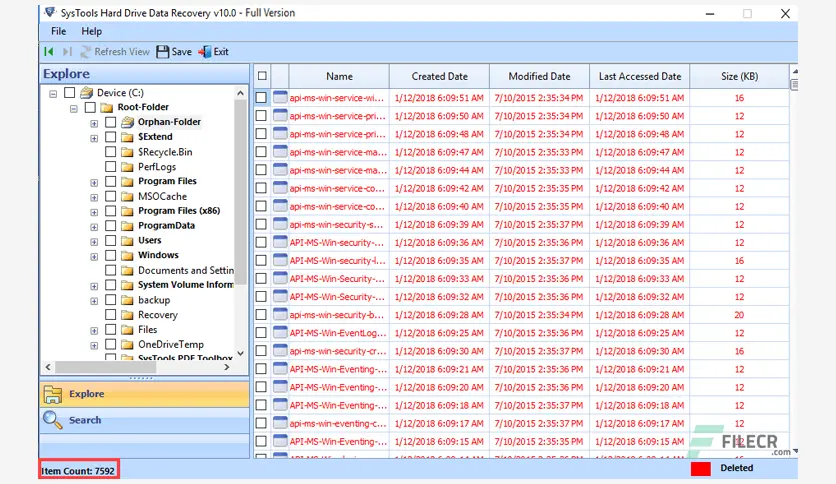This screenshot has width=836, height=484.
Task: Click the Orphan-Folder icon in tree
Action: click(127, 122)
